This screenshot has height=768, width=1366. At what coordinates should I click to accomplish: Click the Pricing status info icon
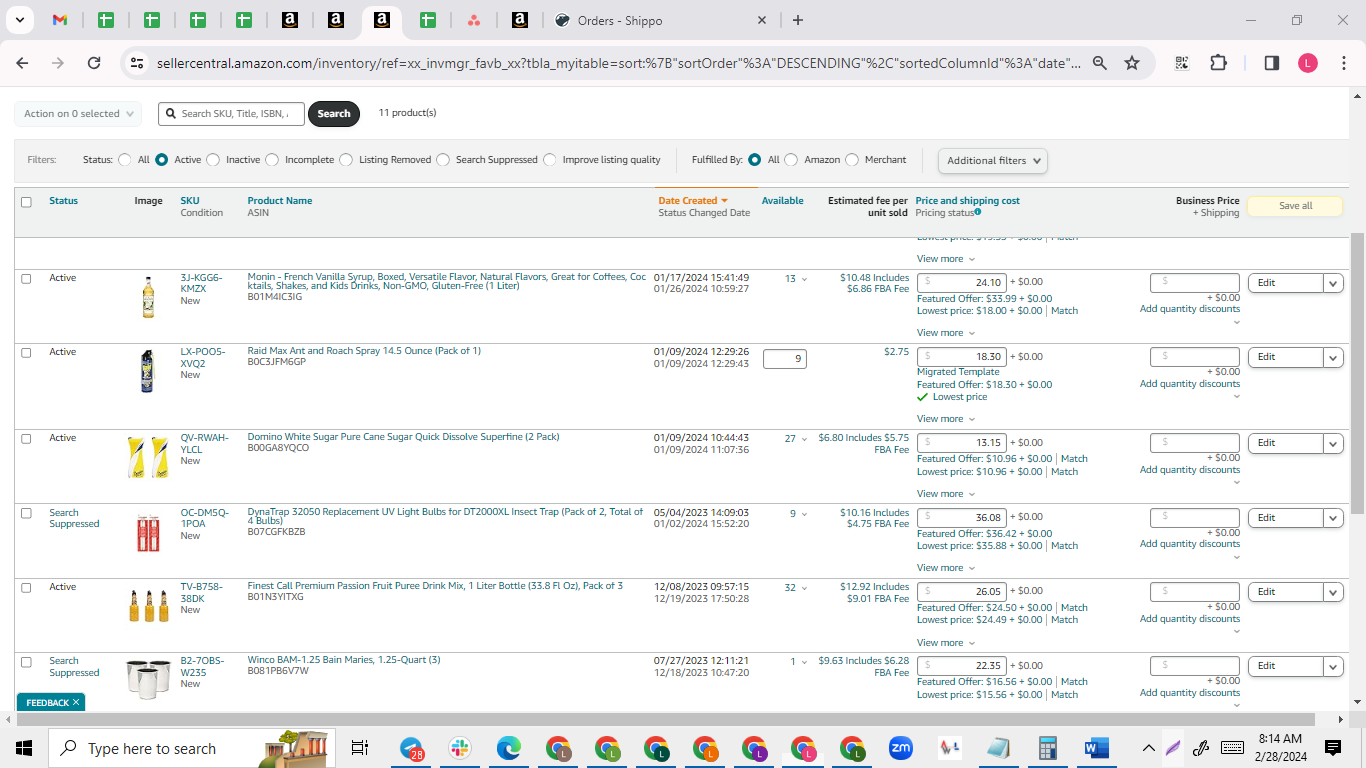[977, 212]
